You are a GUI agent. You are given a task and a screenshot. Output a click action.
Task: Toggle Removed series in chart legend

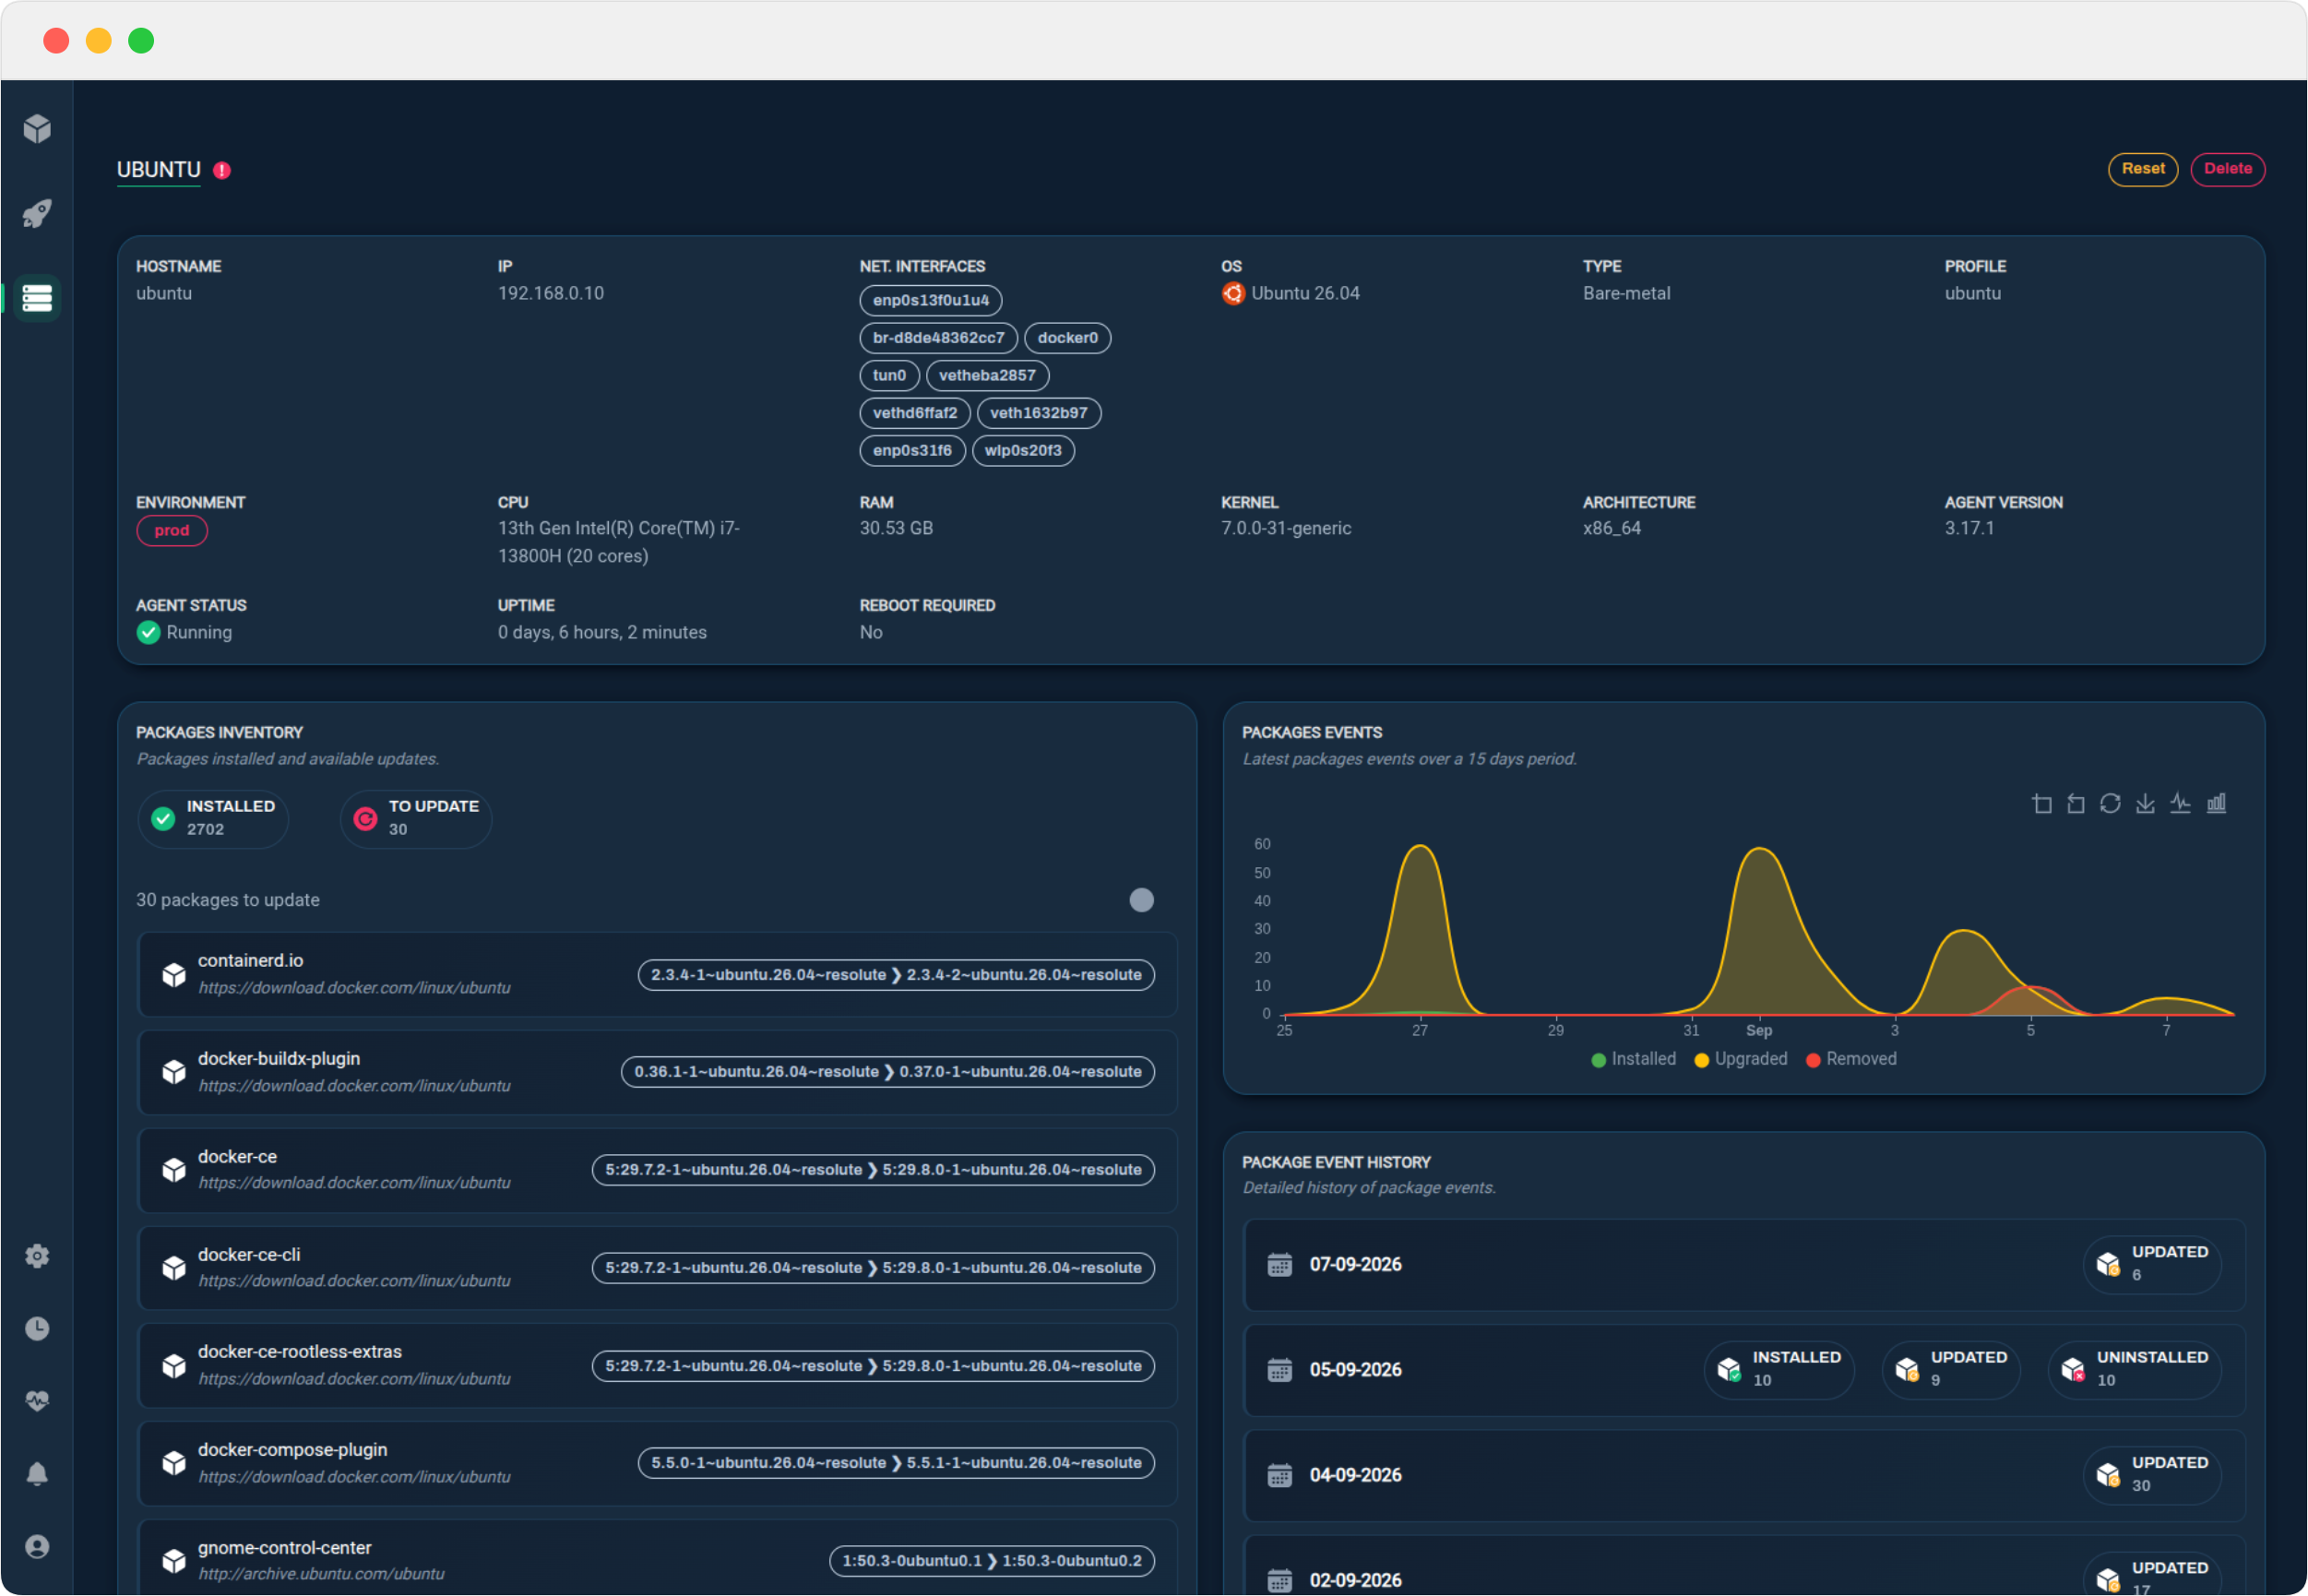(x=1851, y=1059)
